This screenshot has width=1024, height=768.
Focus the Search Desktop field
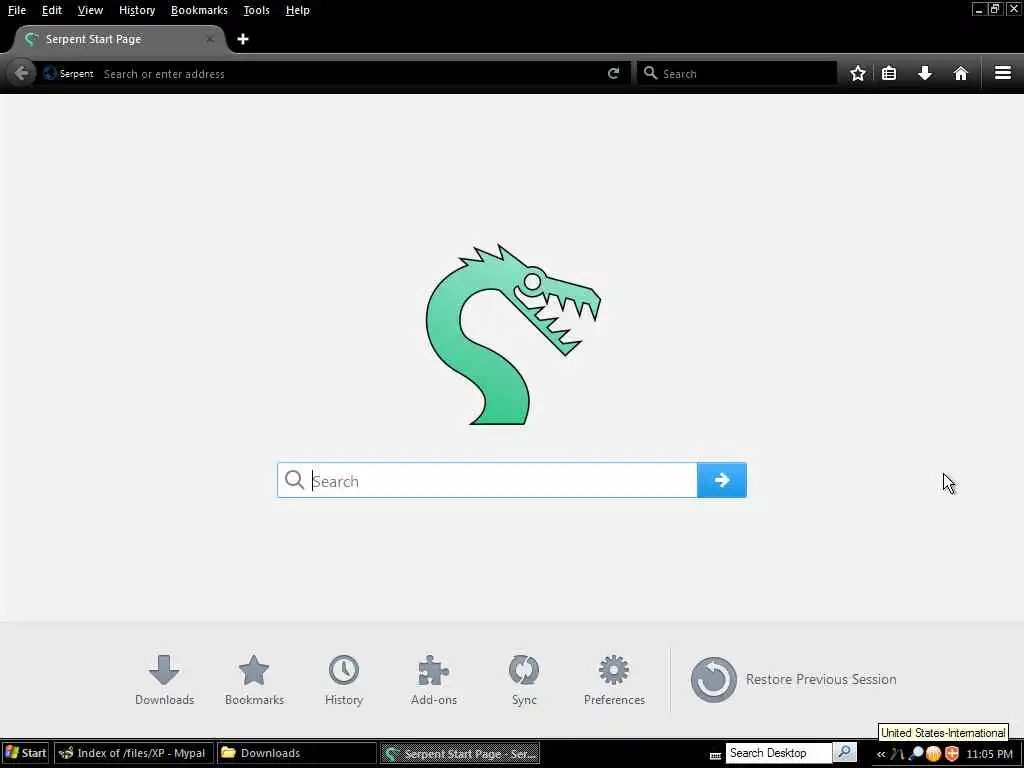pyautogui.click(x=778, y=753)
